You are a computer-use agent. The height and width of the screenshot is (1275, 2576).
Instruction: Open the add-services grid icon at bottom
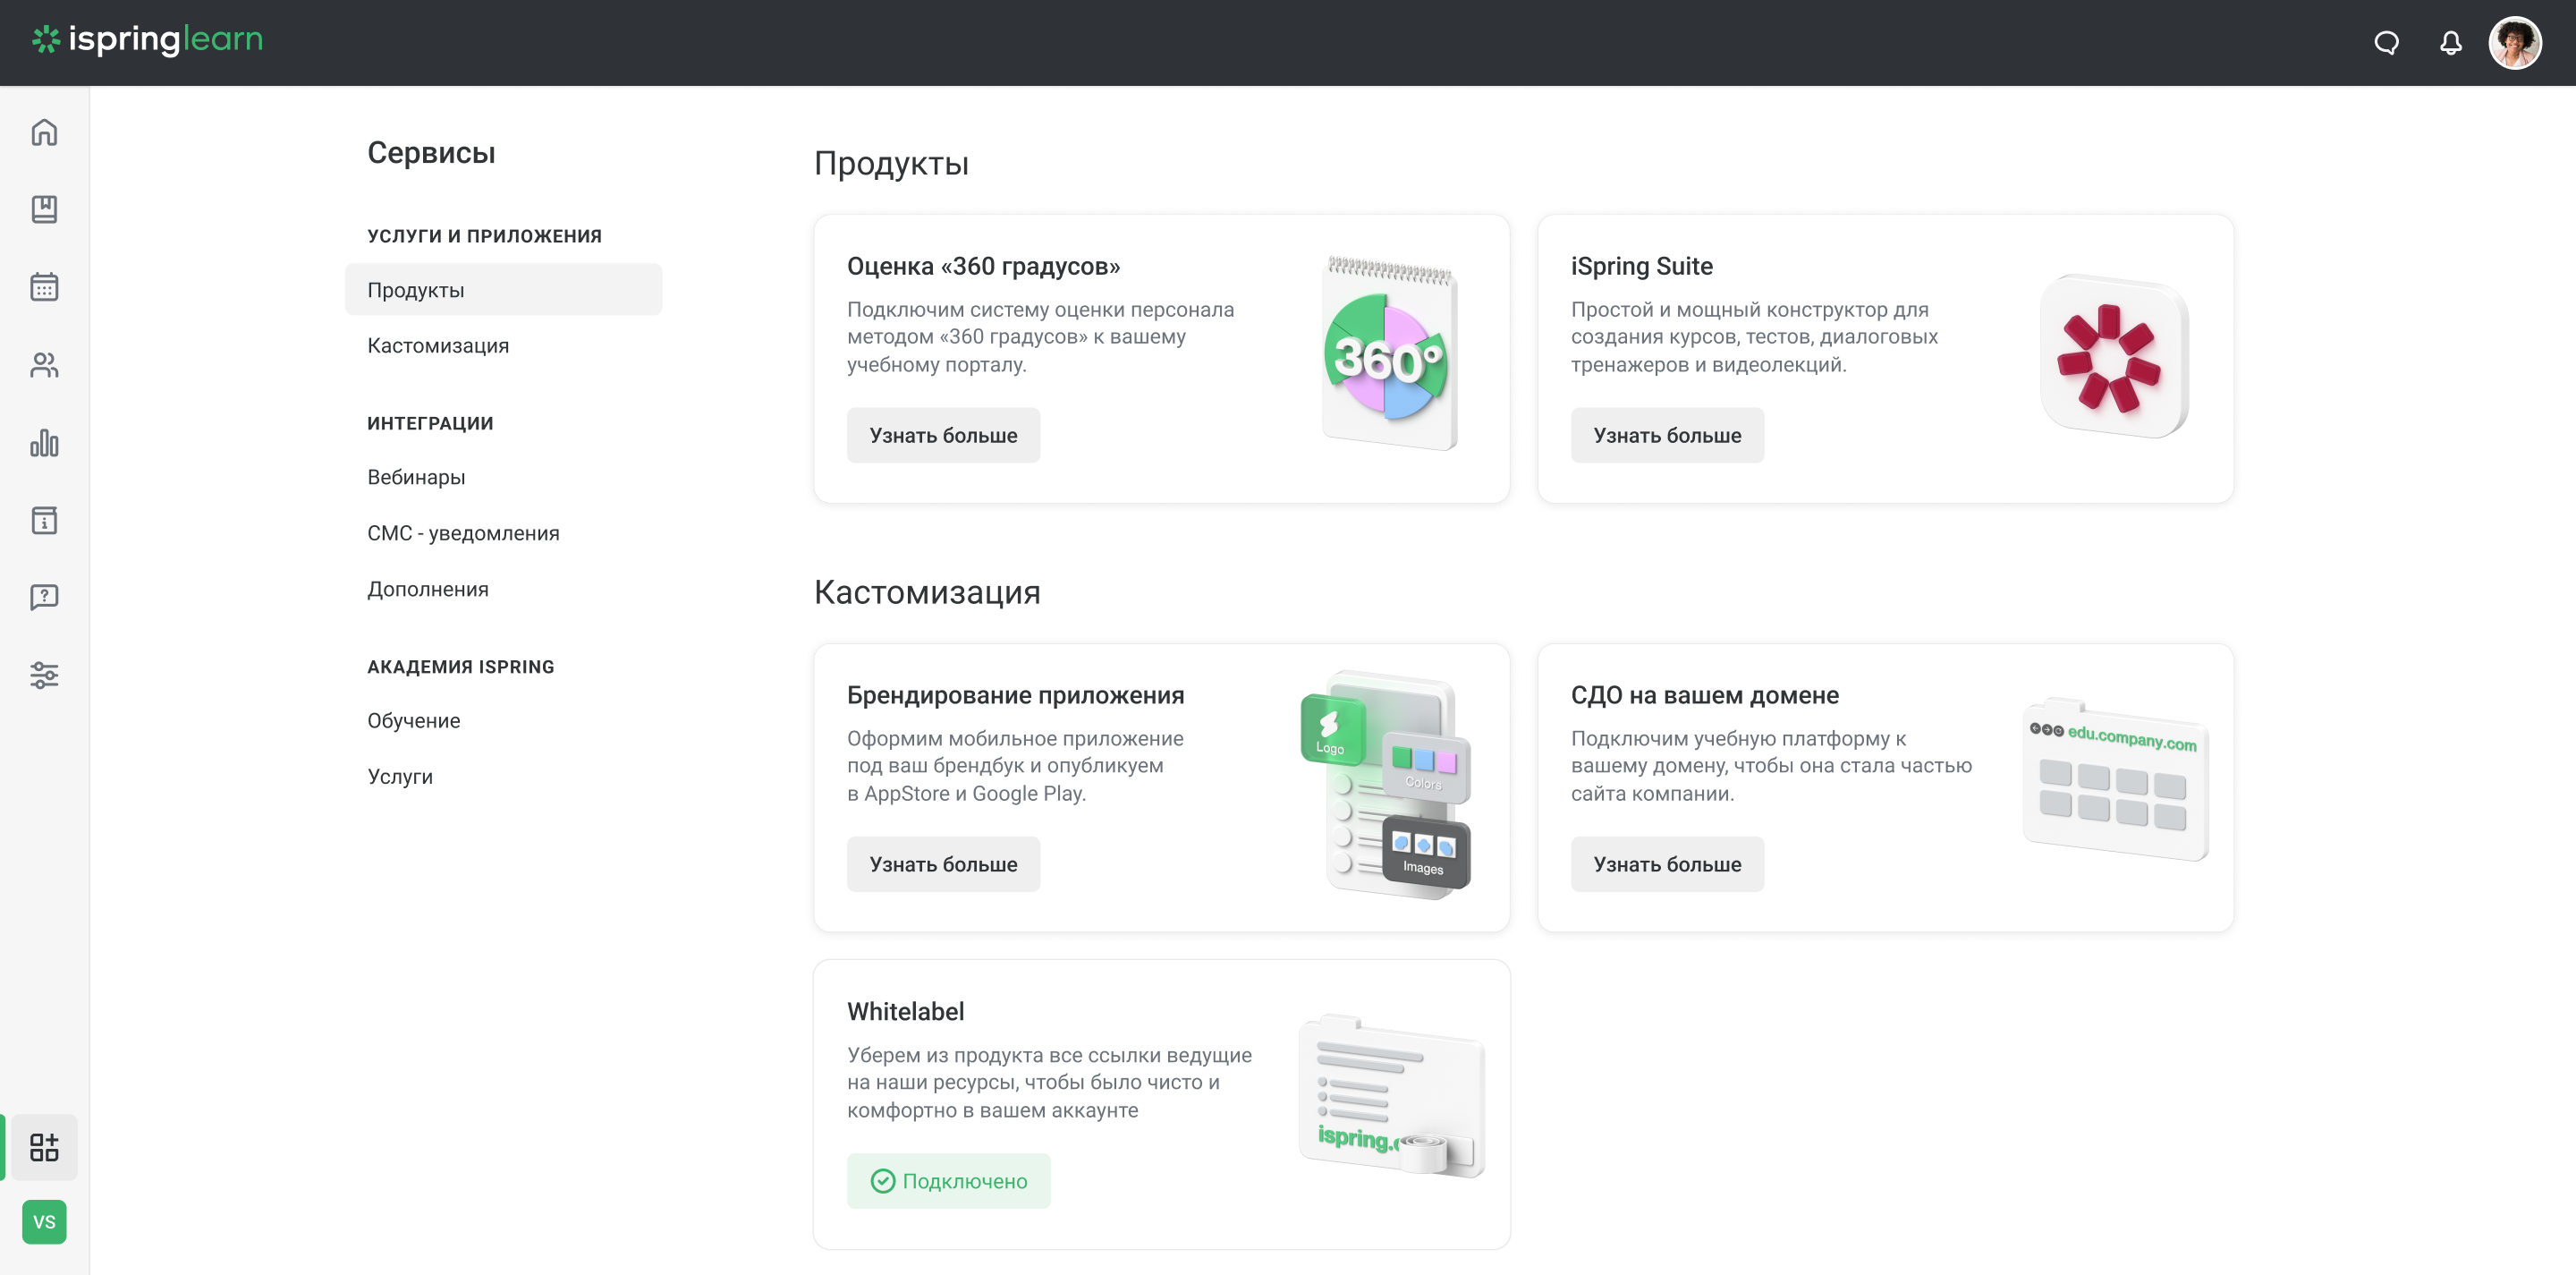point(44,1147)
